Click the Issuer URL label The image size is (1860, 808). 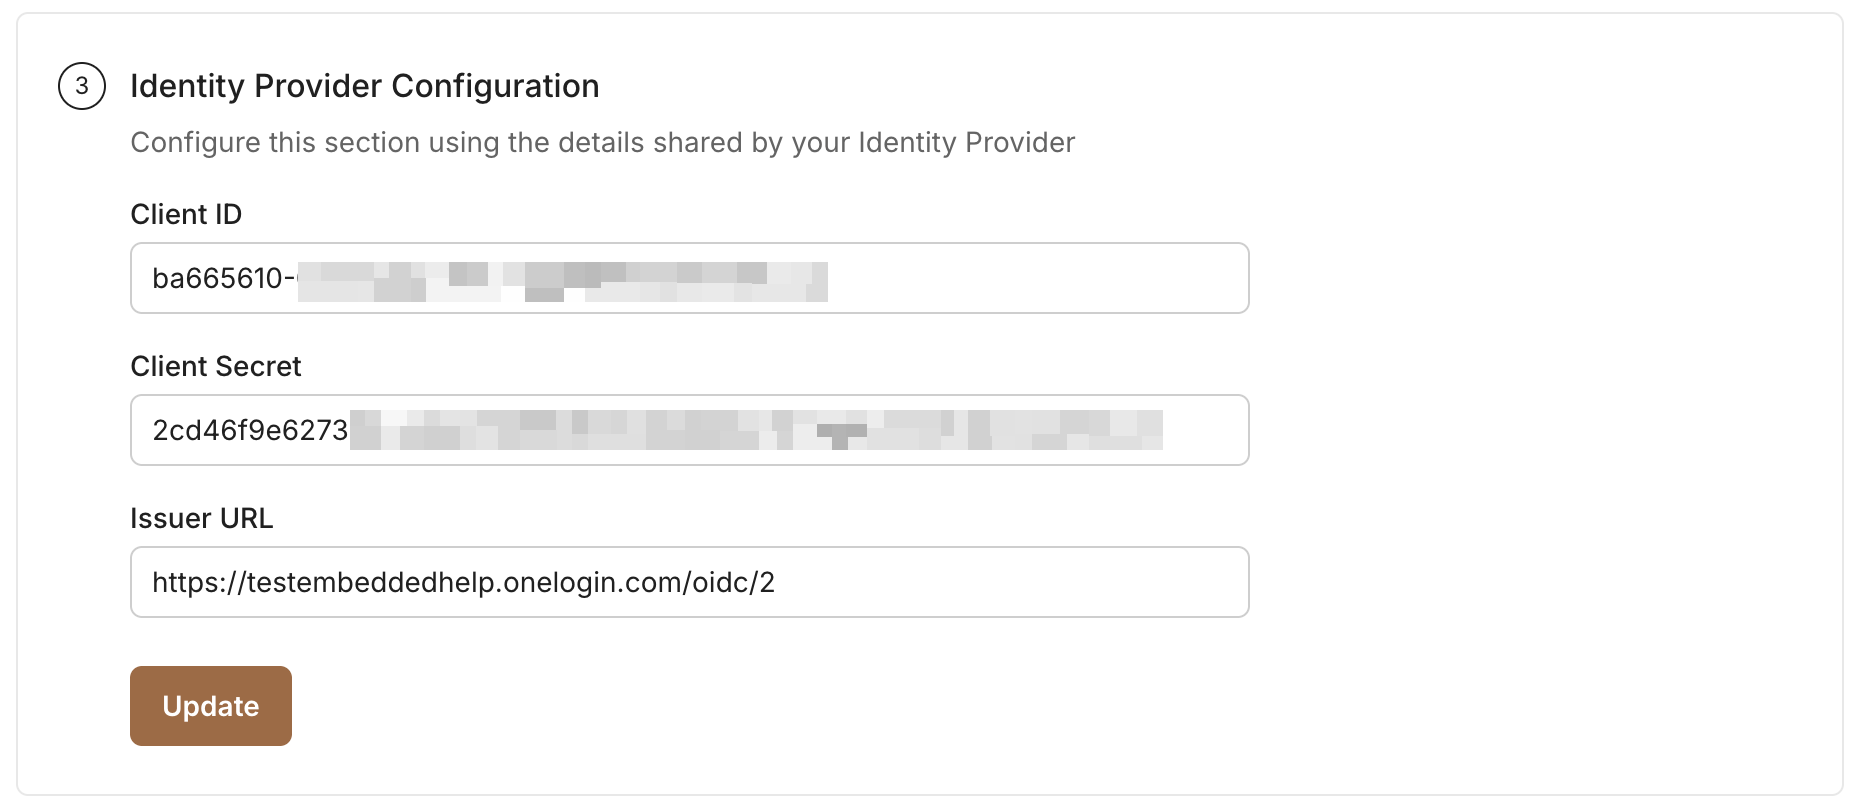click(x=201, y=518)
